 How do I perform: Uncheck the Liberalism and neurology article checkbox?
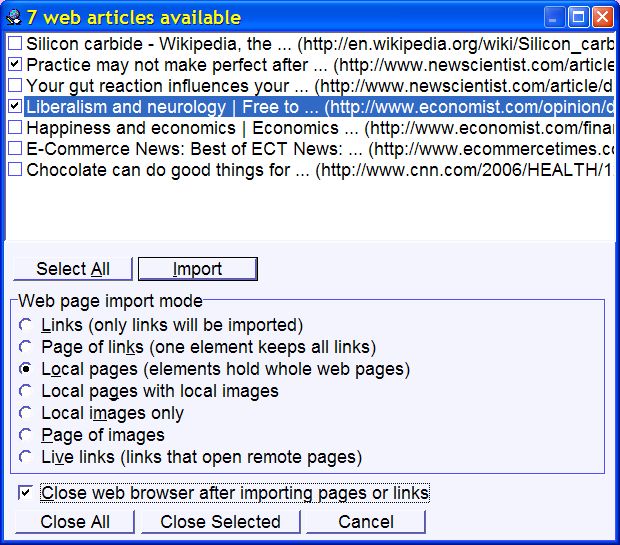point(15,106)
